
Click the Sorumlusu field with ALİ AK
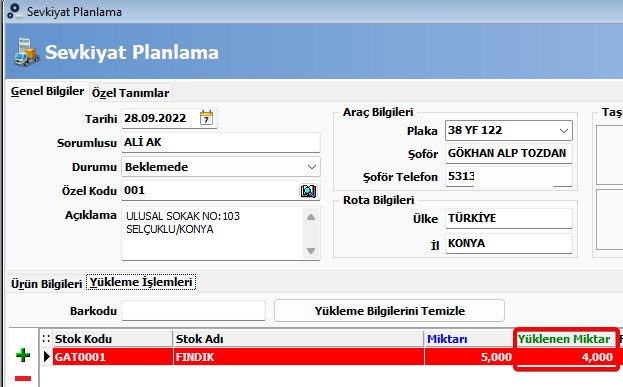(x=221, y=142)
